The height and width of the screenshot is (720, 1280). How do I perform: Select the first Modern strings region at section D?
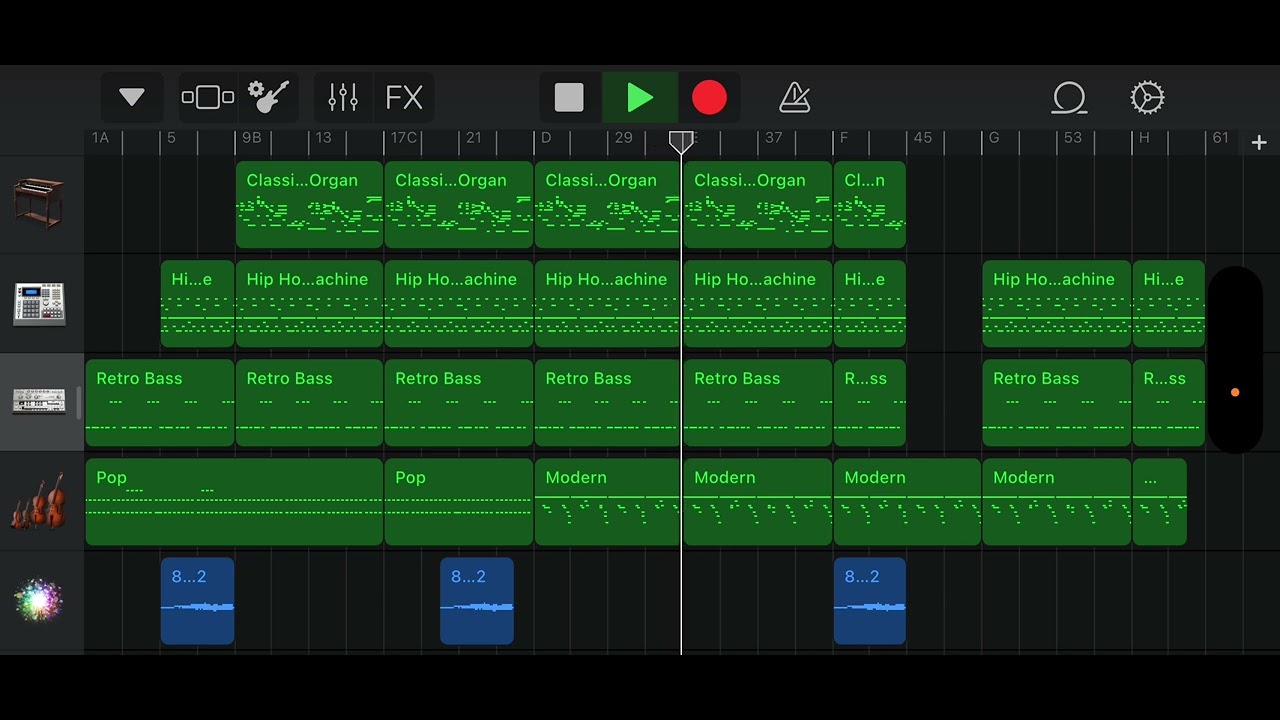click(x=608, y=501)
